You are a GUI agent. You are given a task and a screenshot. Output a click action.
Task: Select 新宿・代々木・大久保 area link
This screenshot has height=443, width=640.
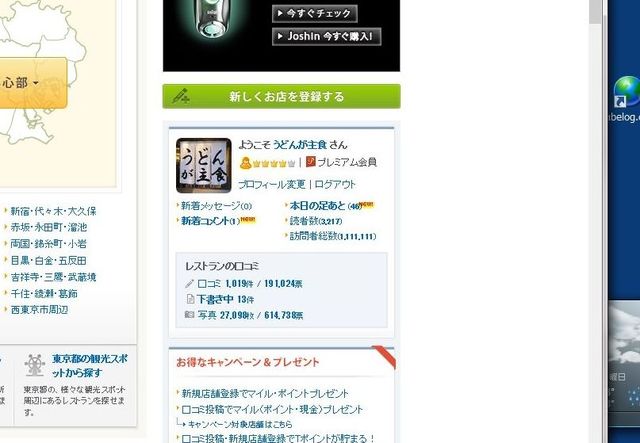(53, 211)
